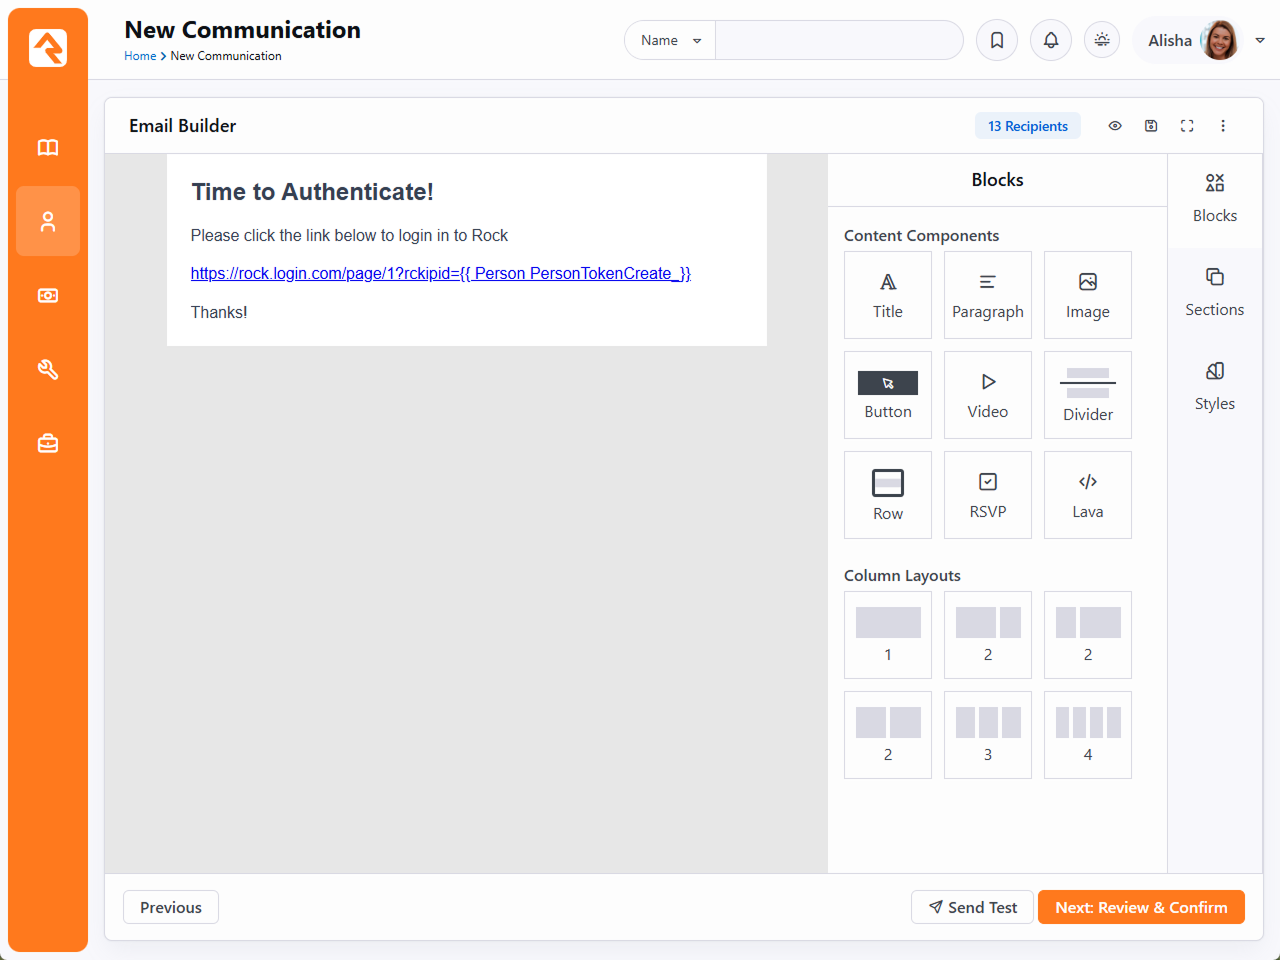Toggle fullscreen mode for Email Builder
Image resolution: width=1280 pixels, height=960 pixels.
click(x=1187, y=126)
